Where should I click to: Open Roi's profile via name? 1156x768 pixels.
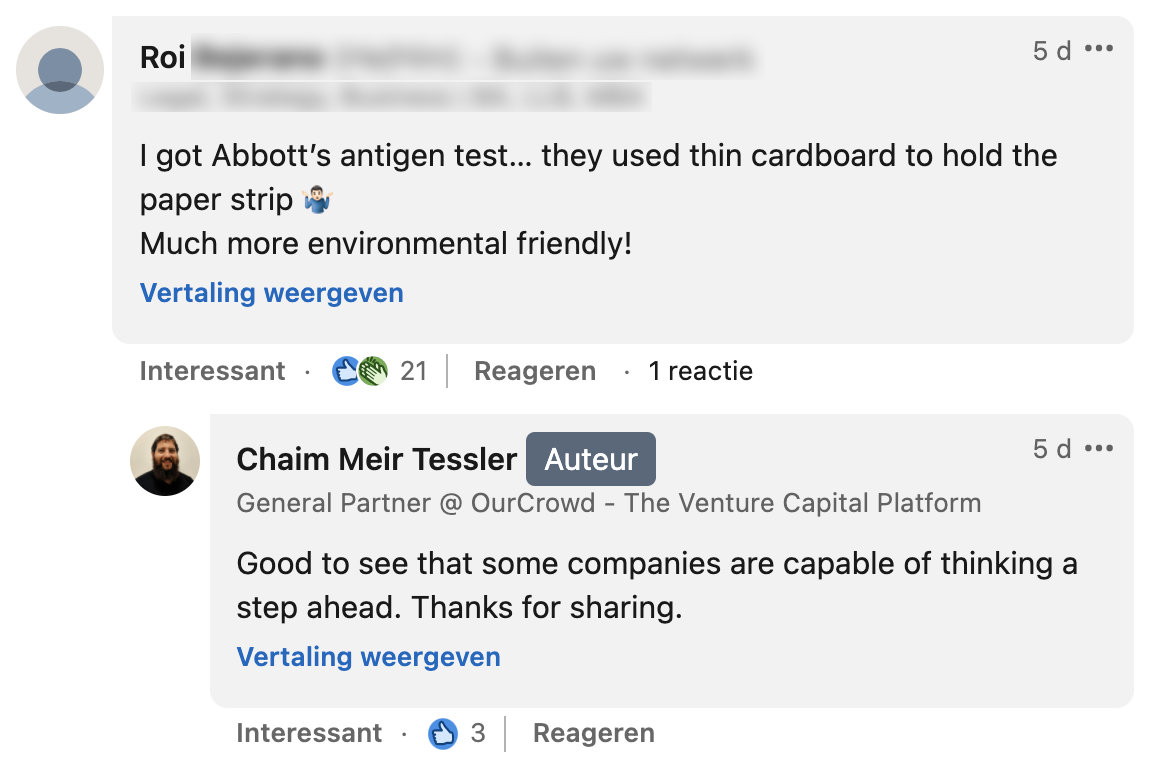click(163, 58)
